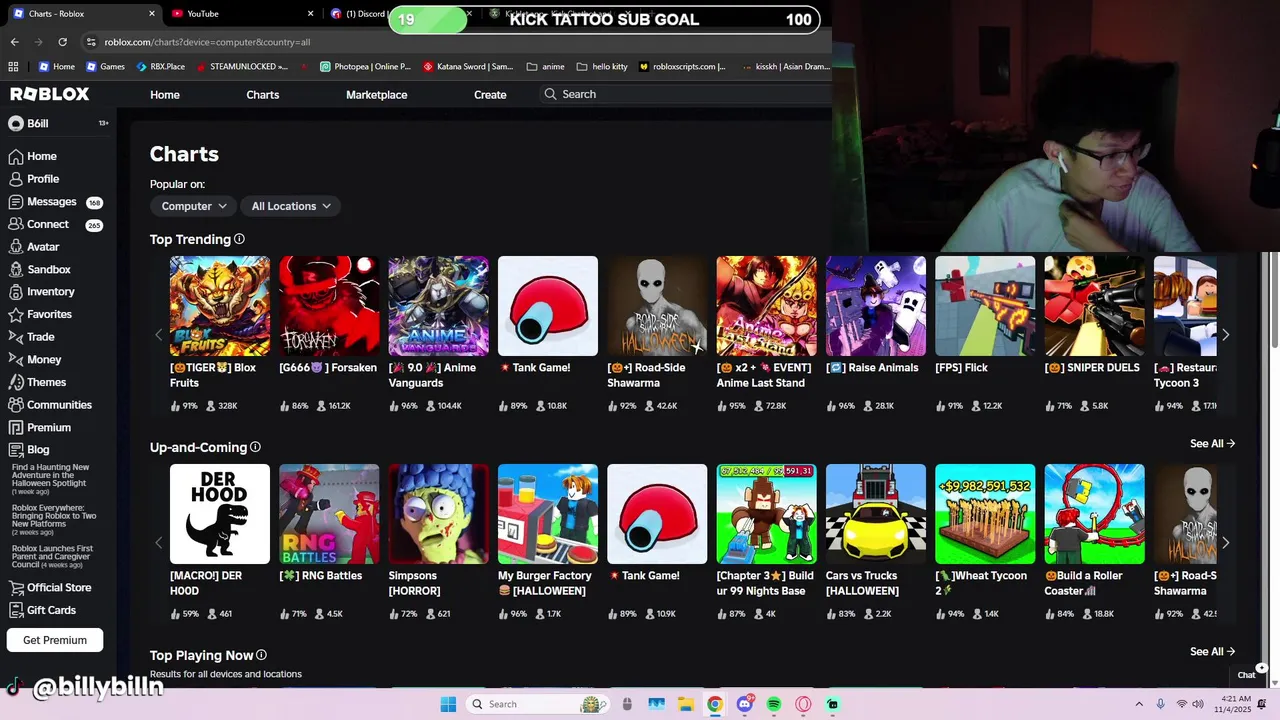The height and width of the screenshot is (720, 1280).
Task: Reload the page in the browser
Action: pyautogui.click(x=62, y=42)
